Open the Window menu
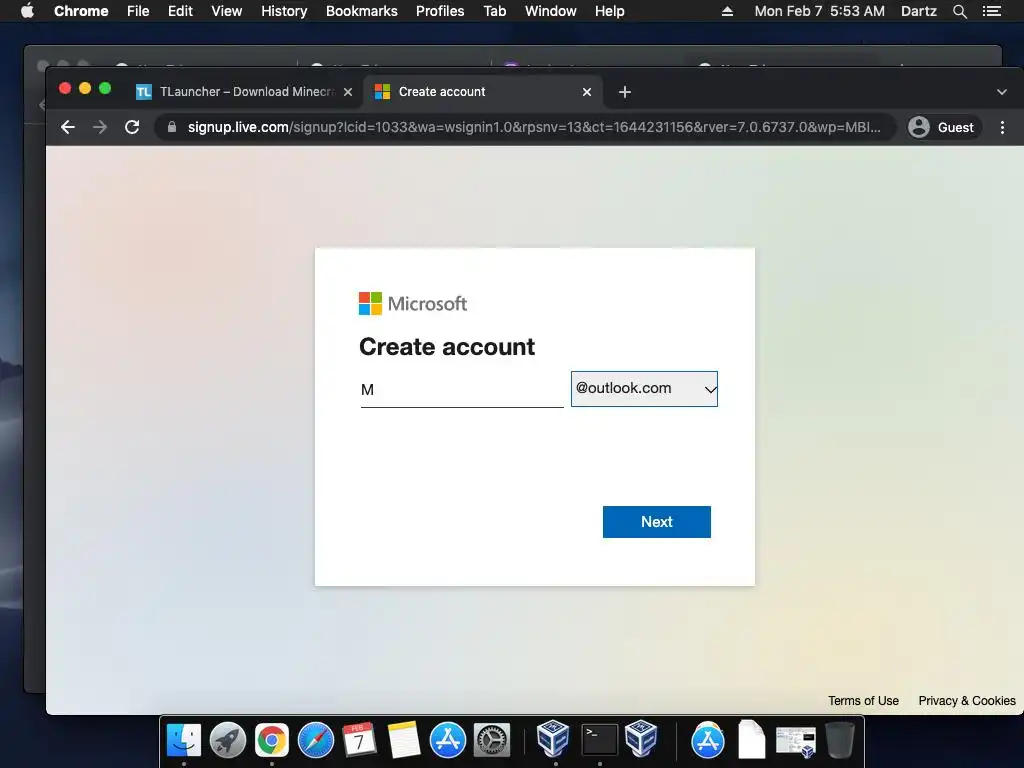Screen dimensions: 1024x768 pos(551,11)
